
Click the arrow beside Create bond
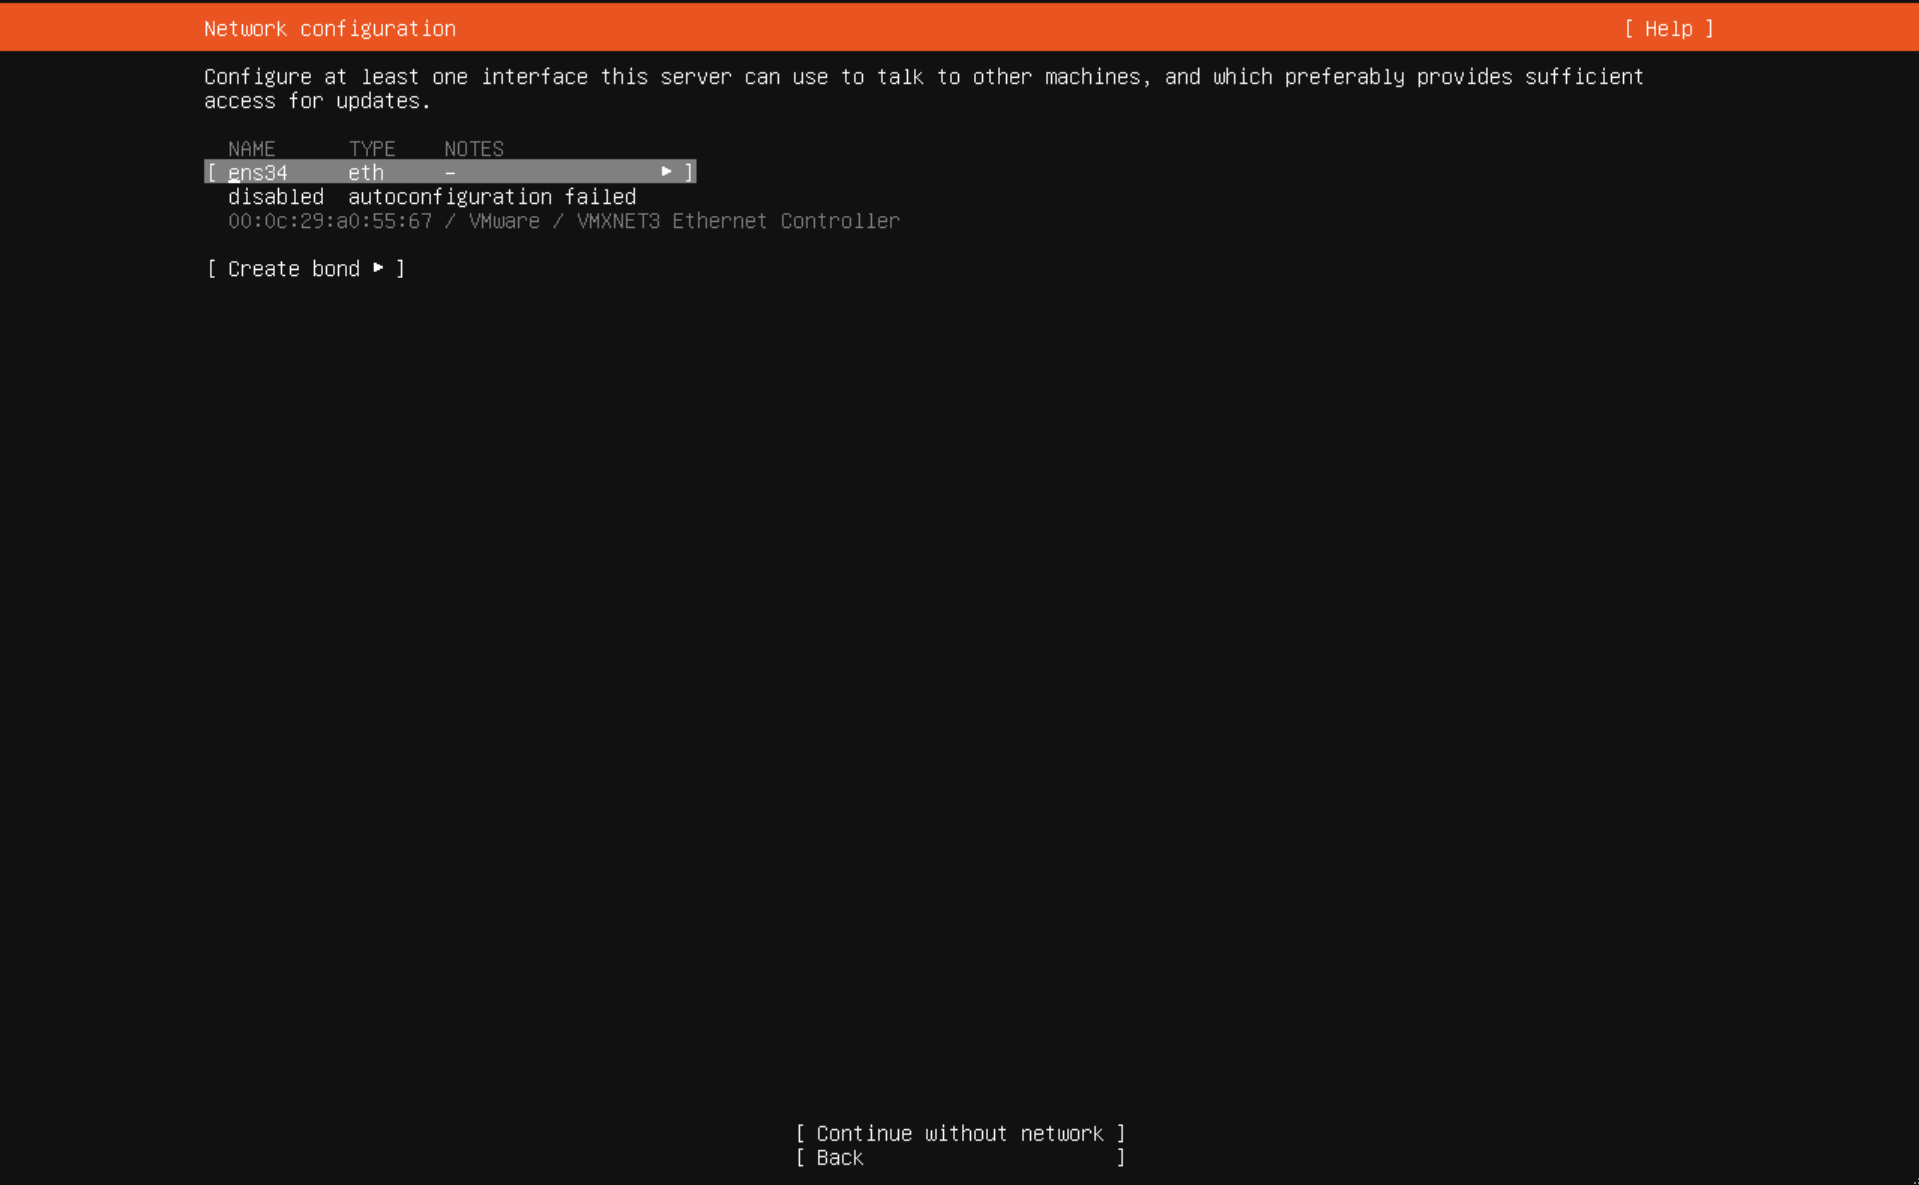(x=378, y=268)
